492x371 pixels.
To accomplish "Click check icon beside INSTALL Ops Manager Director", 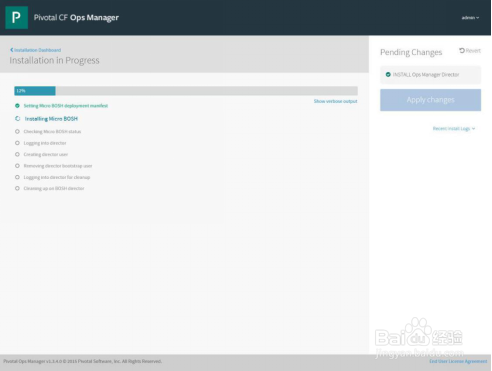I will pos(388,75).
